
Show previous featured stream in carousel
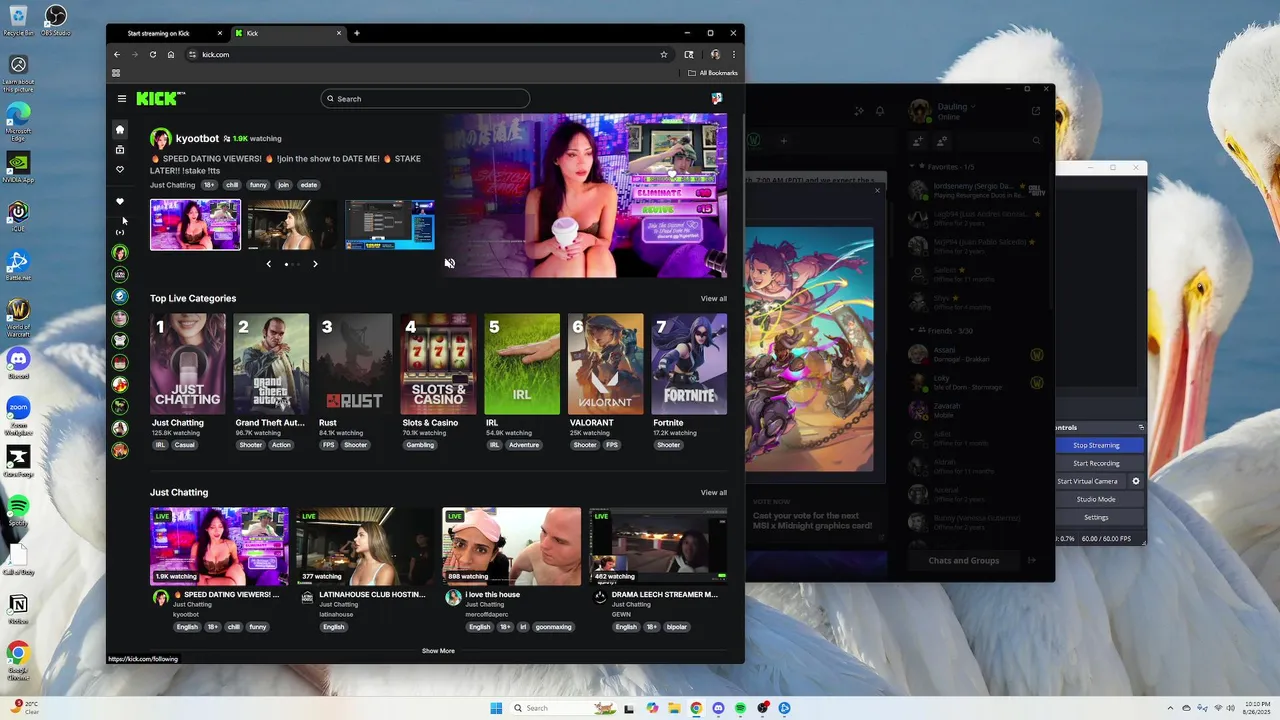pos(268,264)
